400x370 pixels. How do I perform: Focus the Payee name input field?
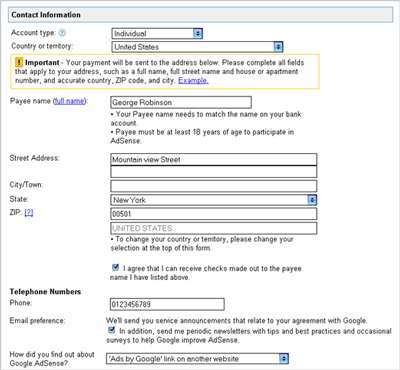pos(181,102)
